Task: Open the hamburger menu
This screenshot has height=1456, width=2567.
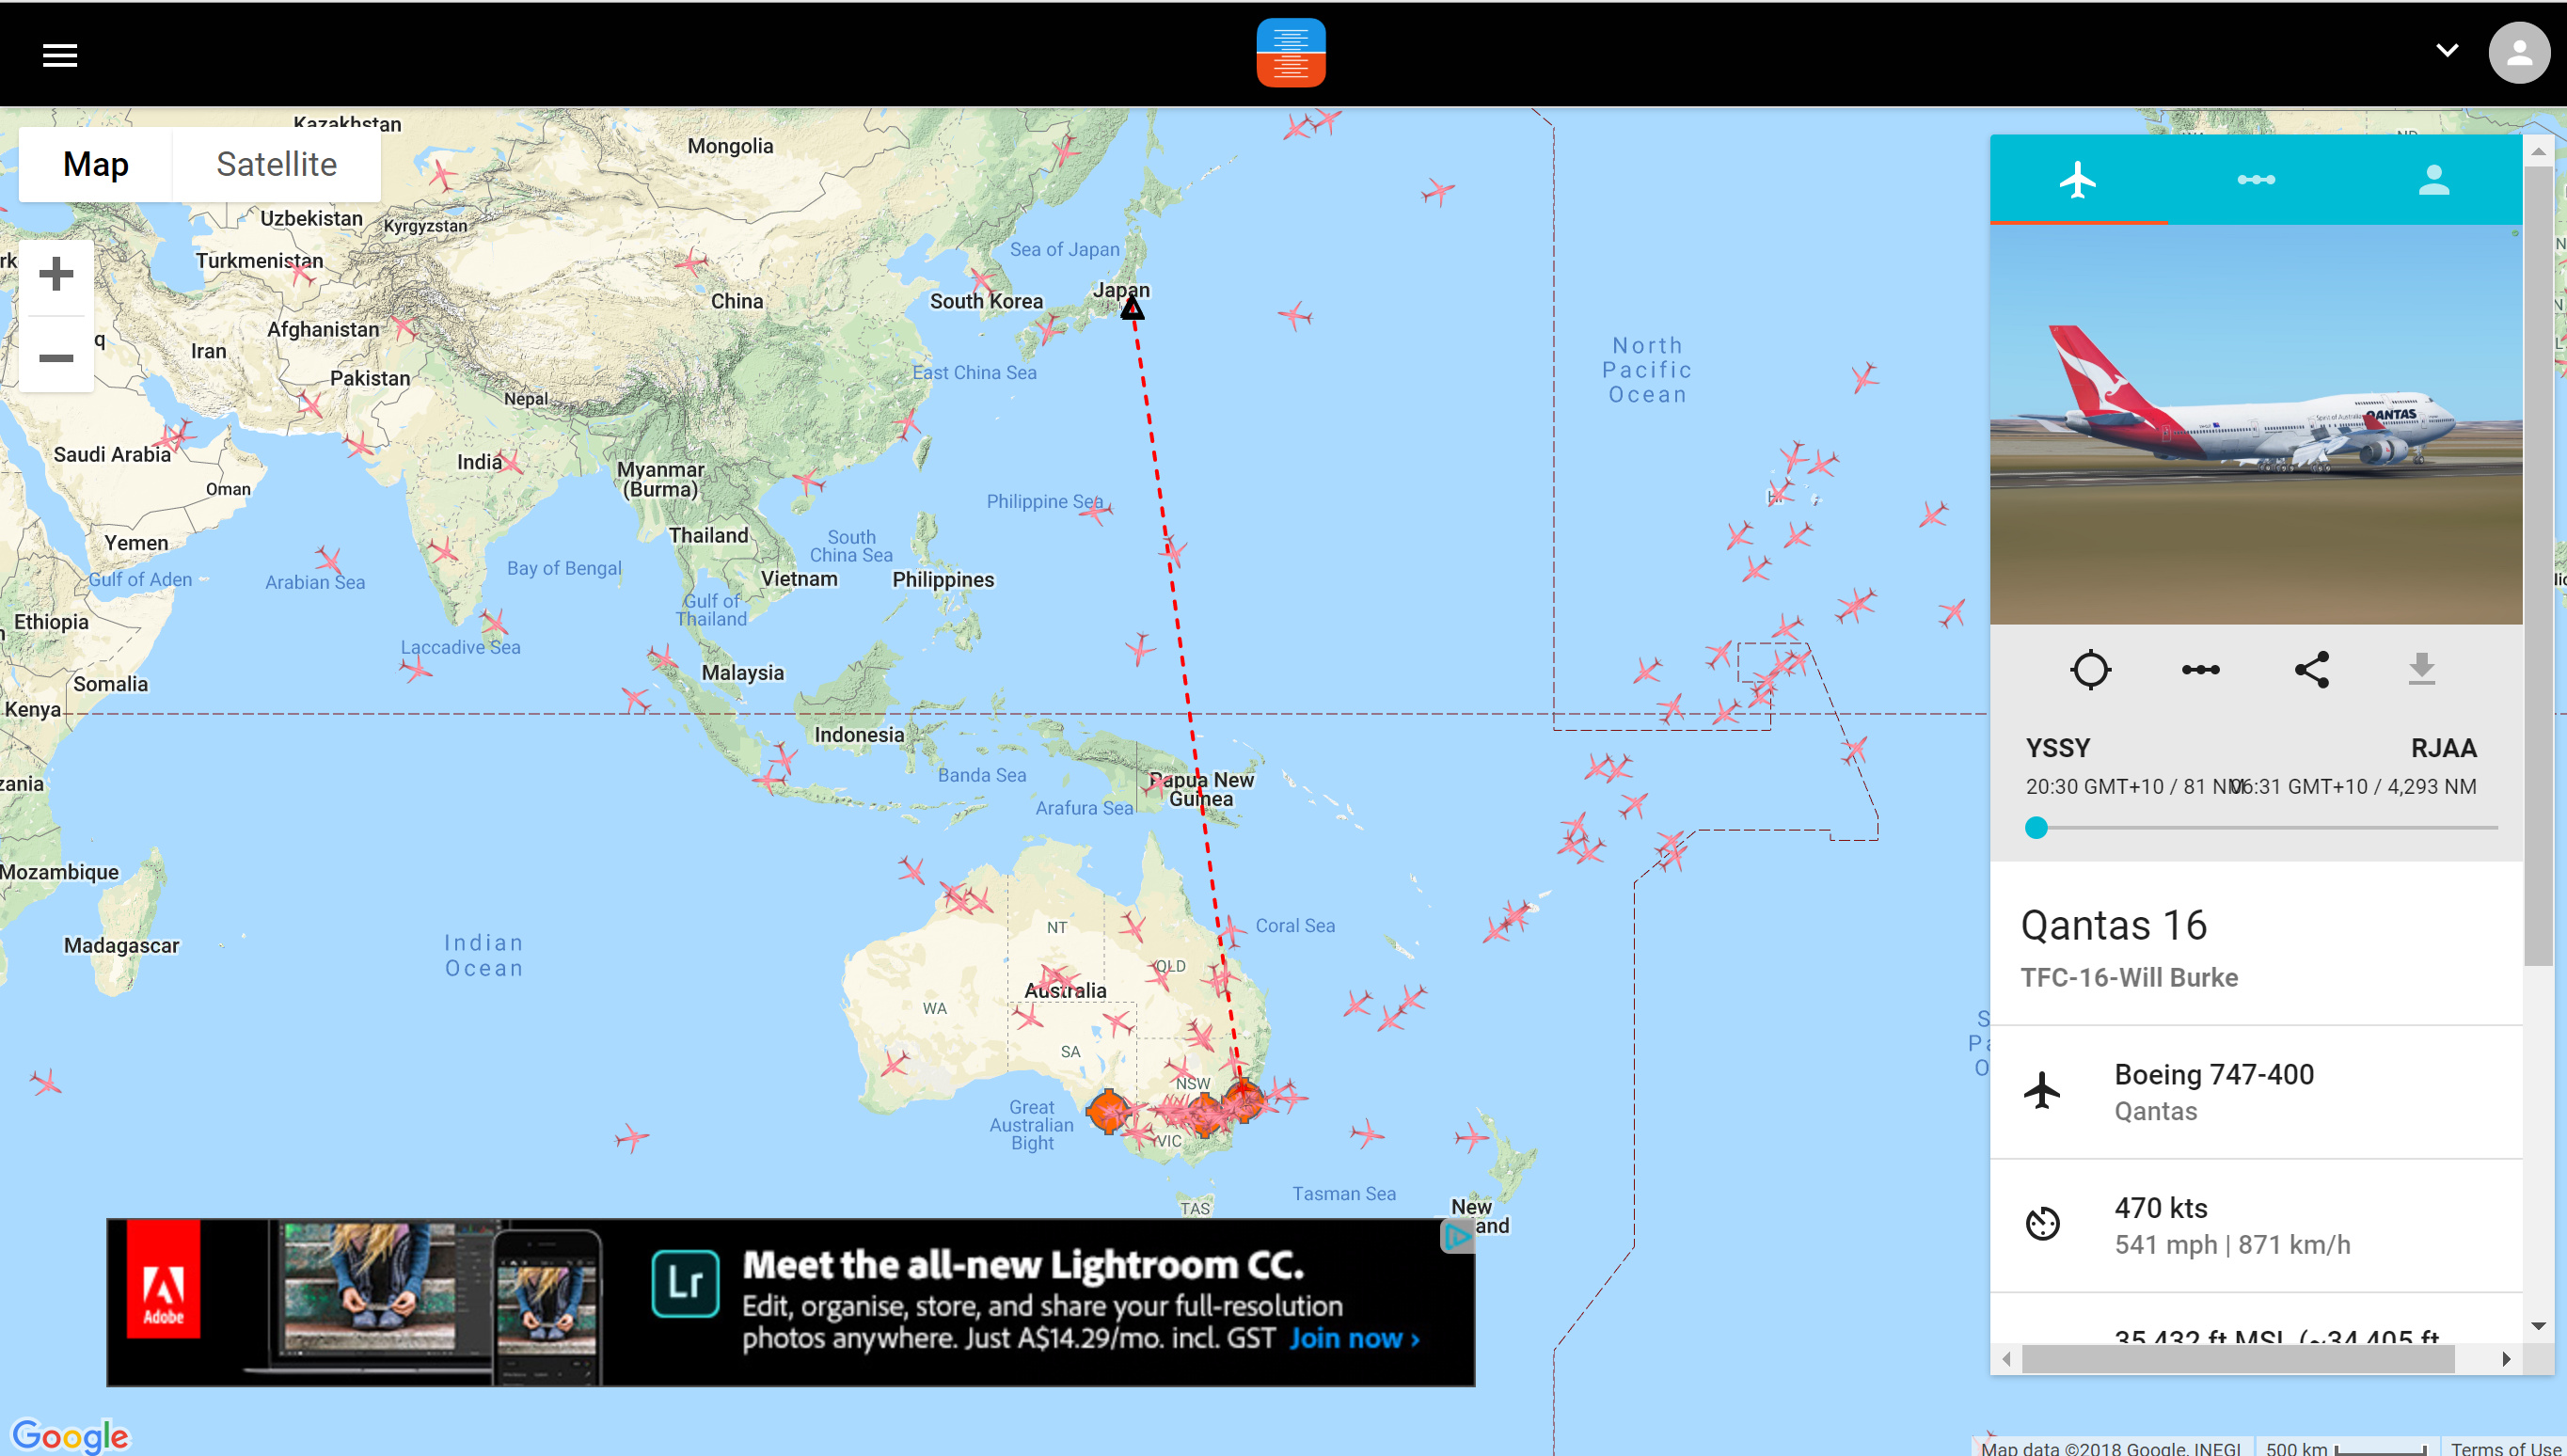Action: tap(60, 55)
